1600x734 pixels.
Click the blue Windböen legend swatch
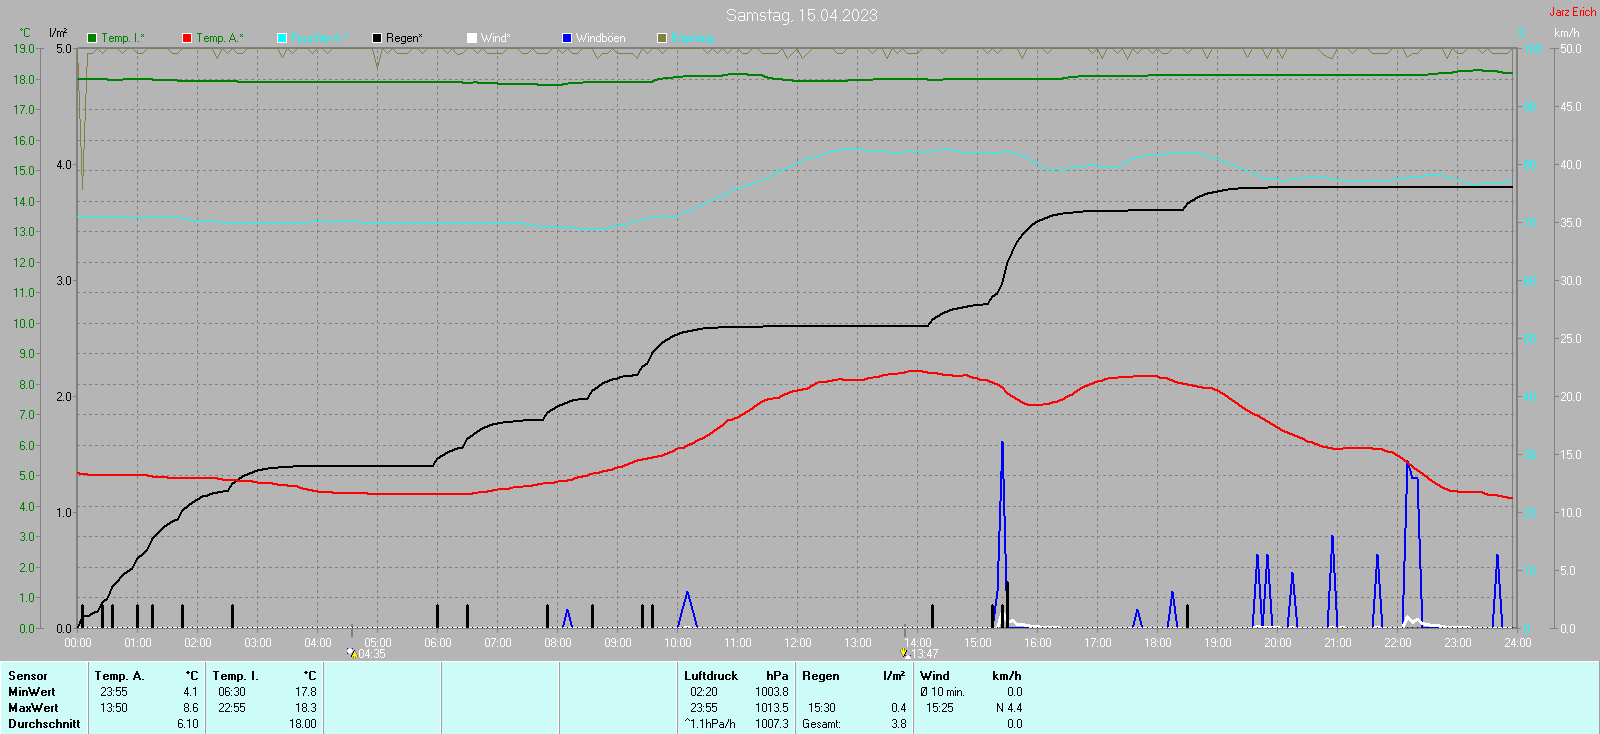[x=567, y=38]
